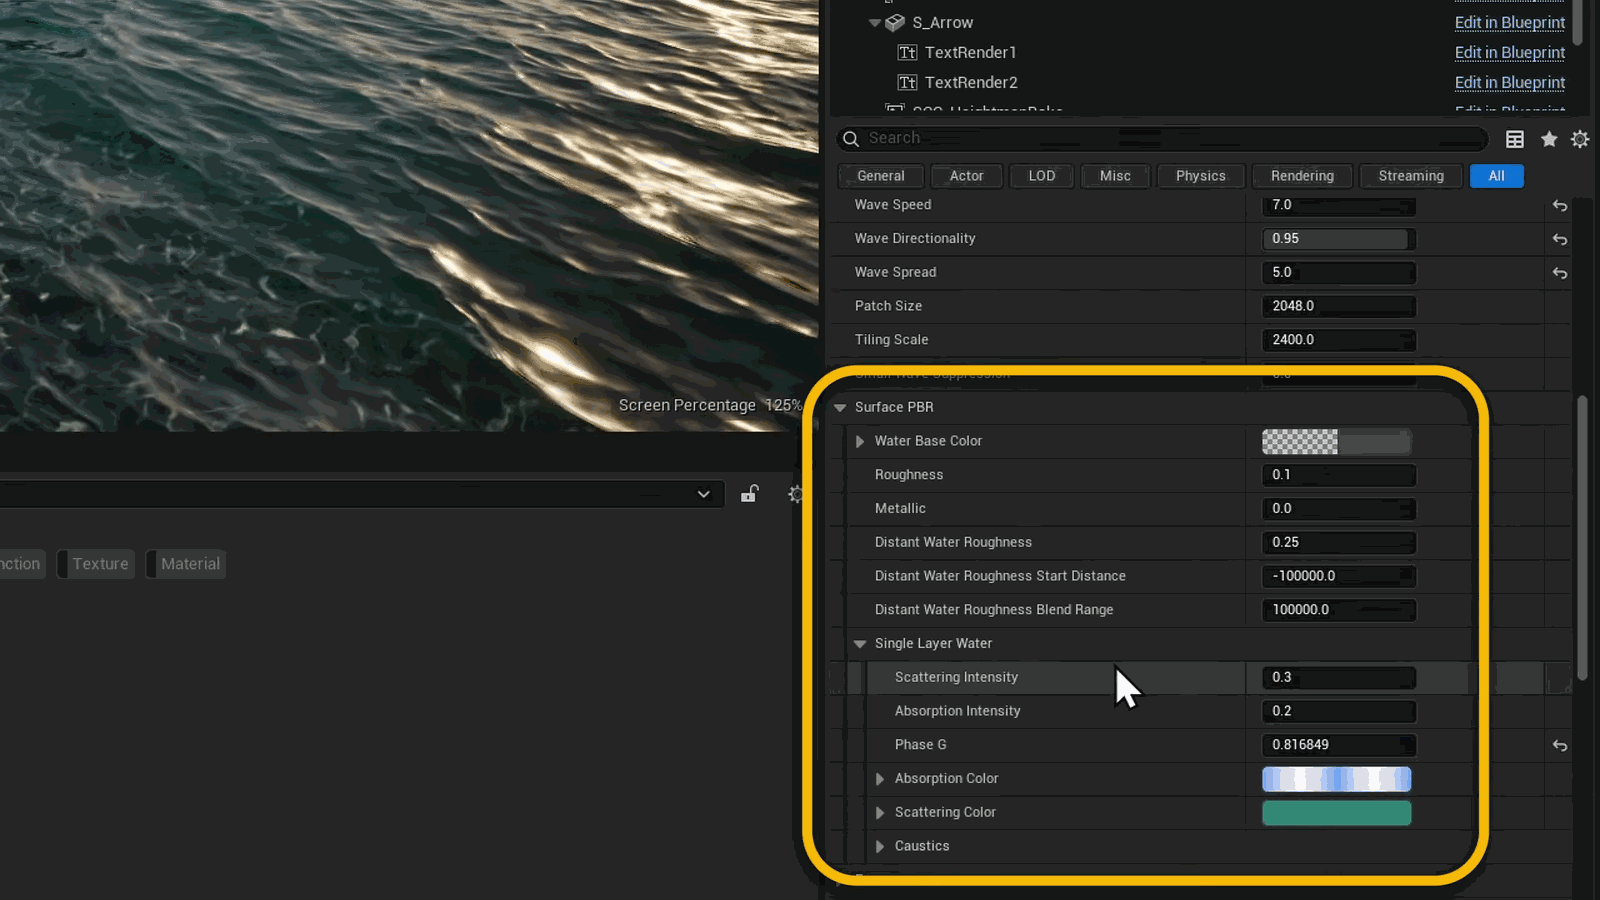Open Edit in Blueprint for TextRender1

pos(1510,52)
